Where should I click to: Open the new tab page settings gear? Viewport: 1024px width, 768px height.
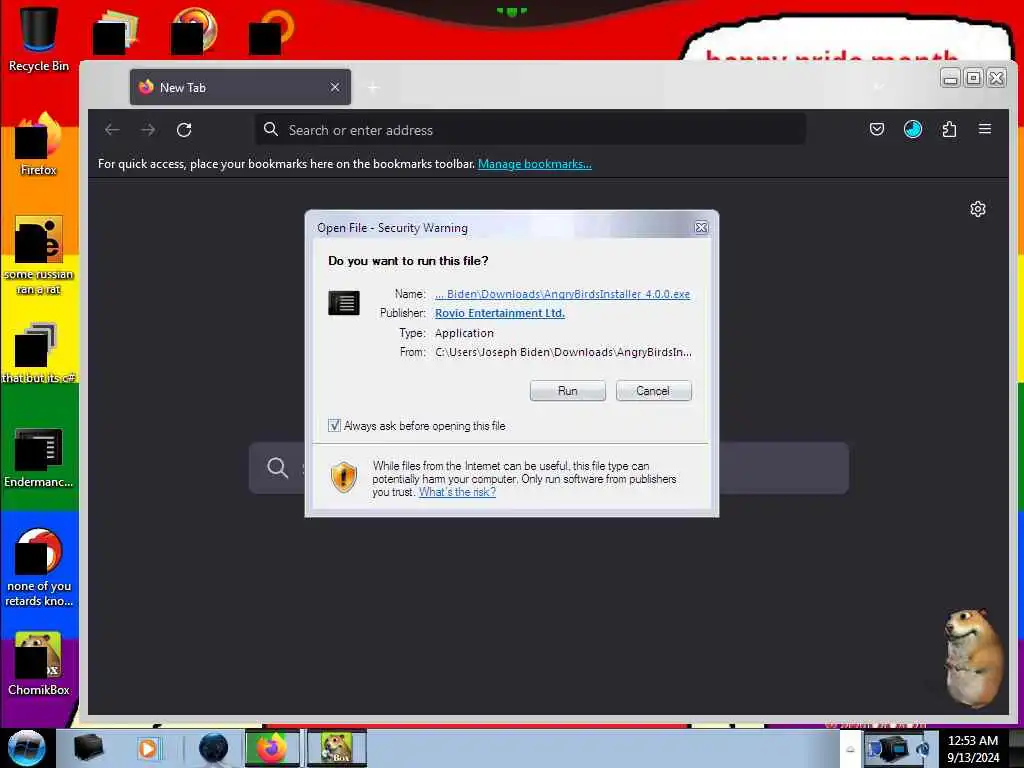(x=978, y=209)
